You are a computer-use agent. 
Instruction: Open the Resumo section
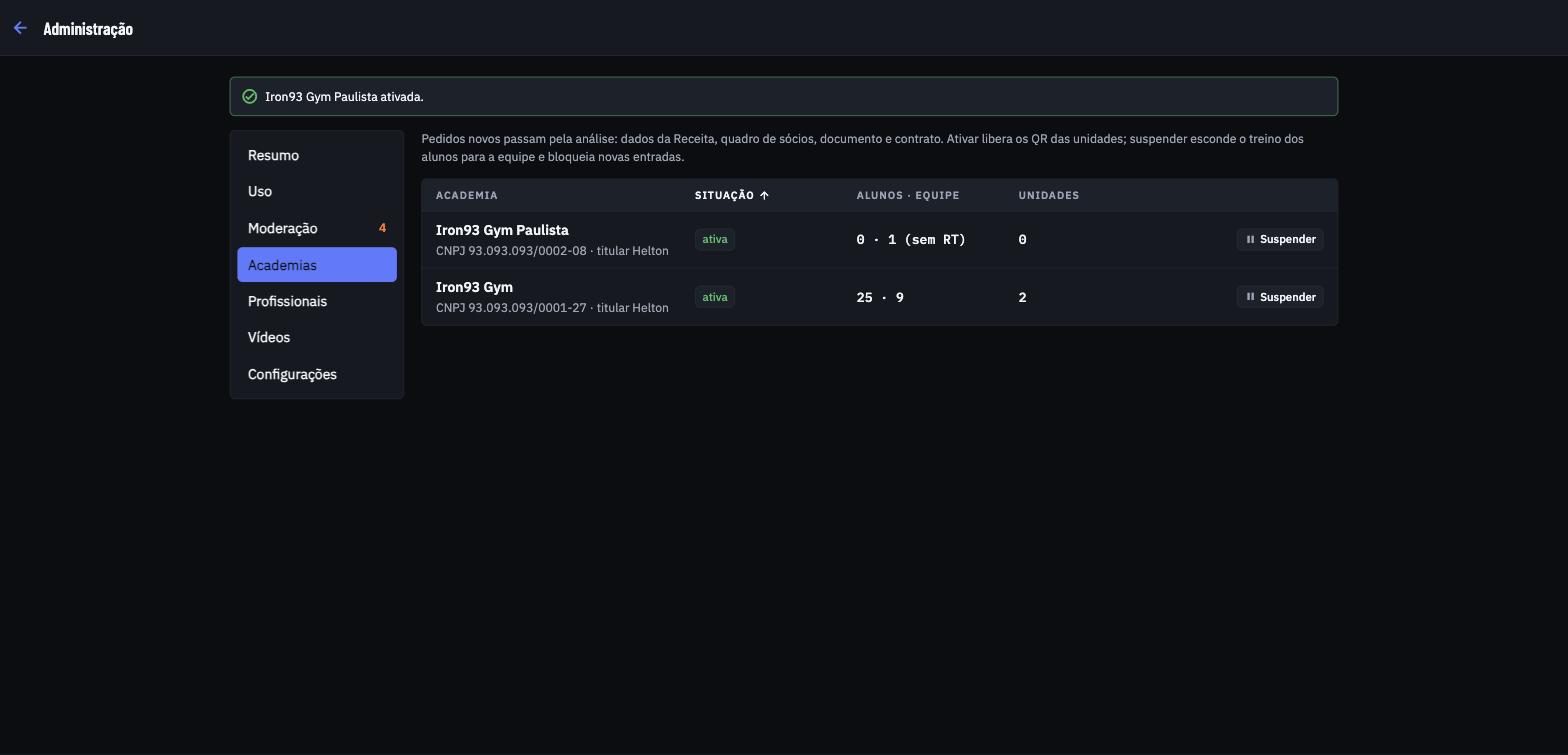point(317,155)
